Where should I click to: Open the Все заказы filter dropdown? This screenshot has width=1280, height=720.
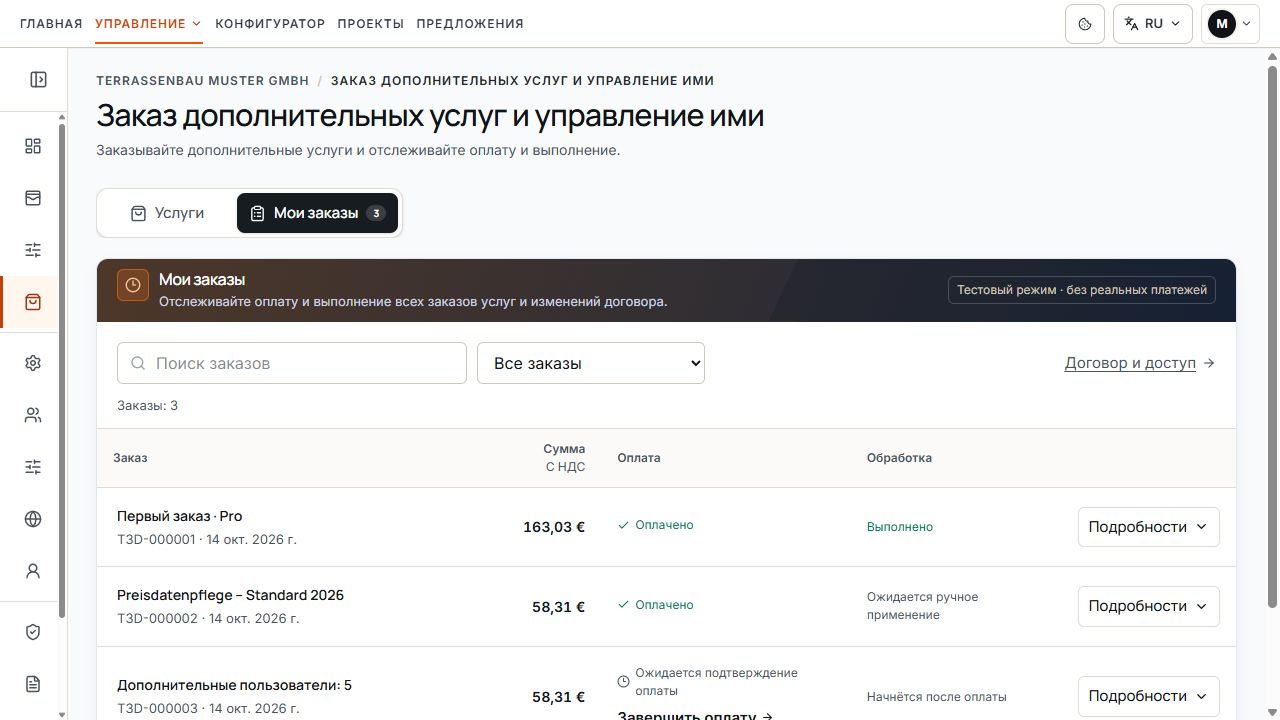pos(591,363)
